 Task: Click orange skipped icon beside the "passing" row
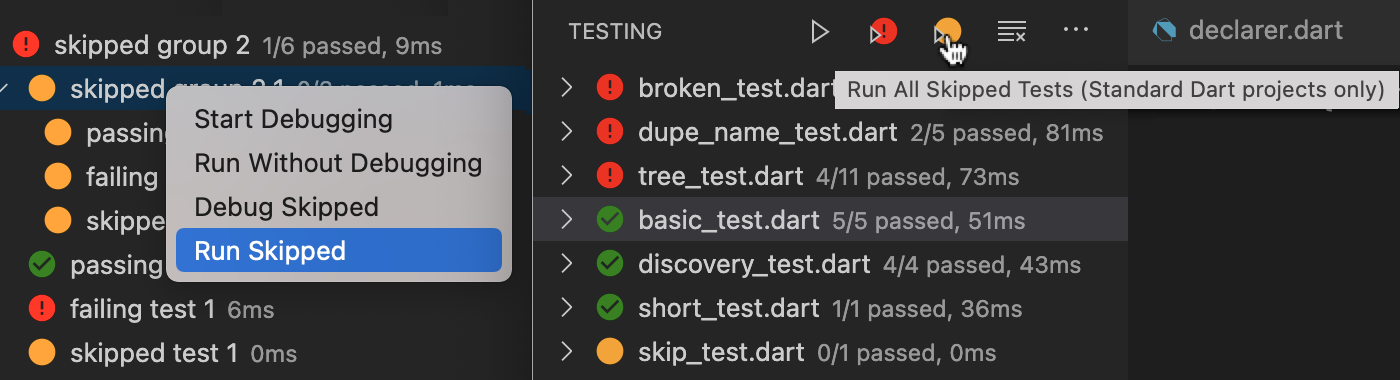click(x=58, y=133)
